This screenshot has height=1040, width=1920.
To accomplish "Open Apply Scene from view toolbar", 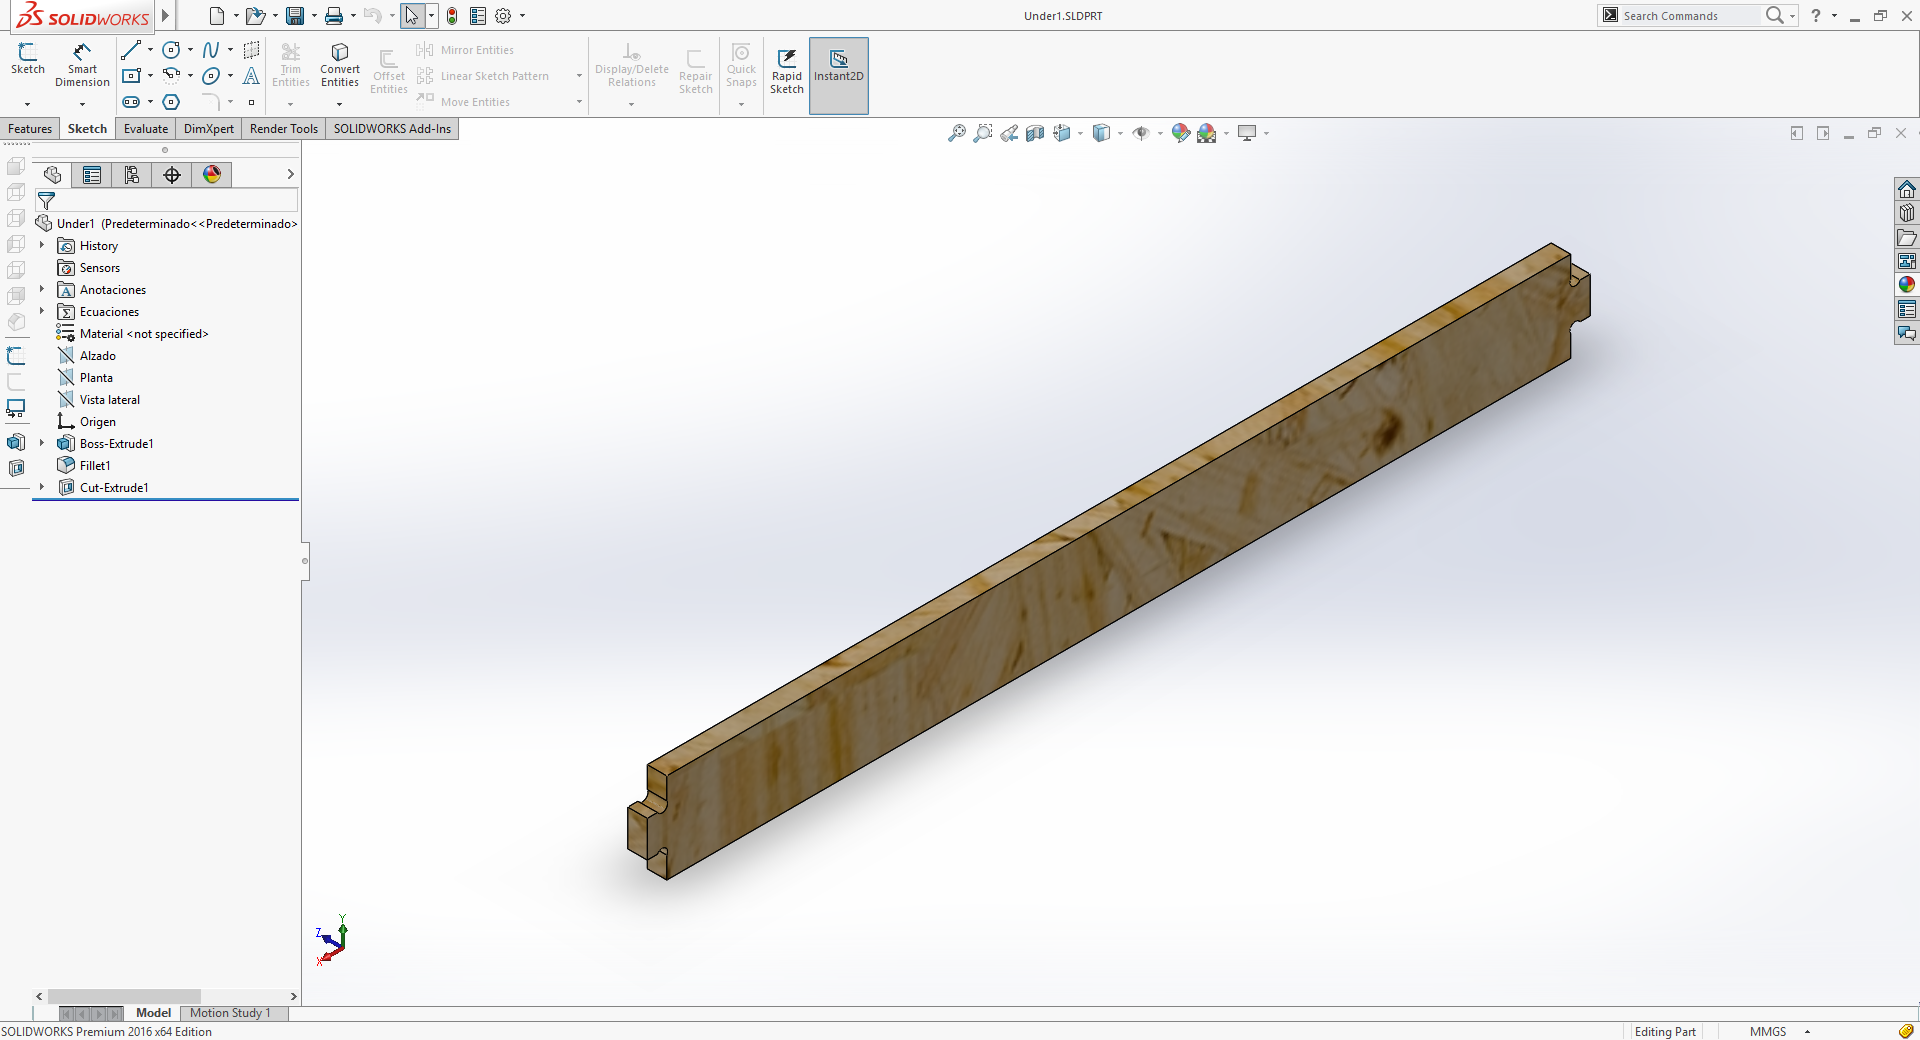I will (1207, 133).
